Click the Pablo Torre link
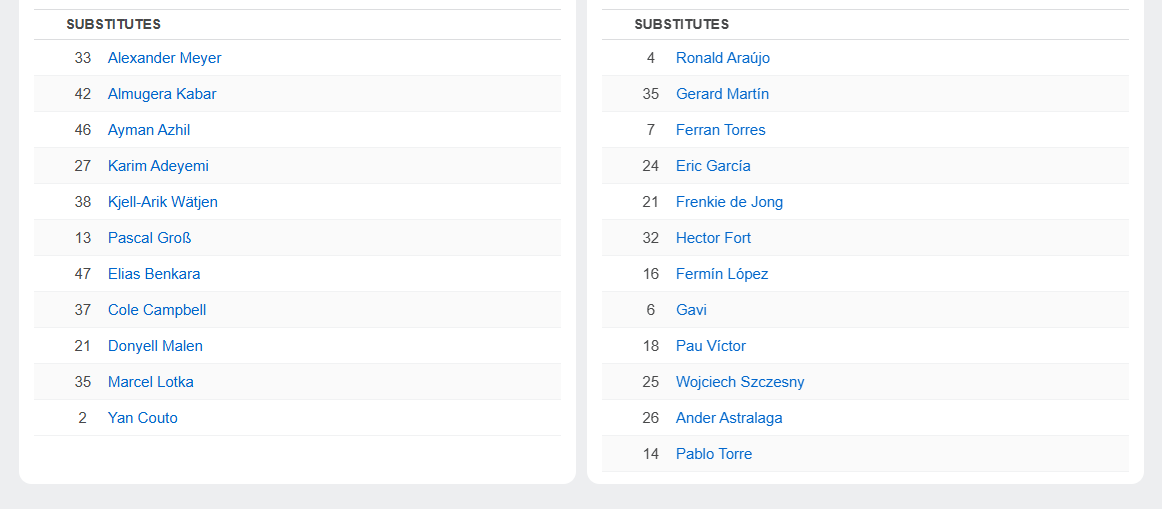This screenshot has height=509, width=1162. (714, 454)
